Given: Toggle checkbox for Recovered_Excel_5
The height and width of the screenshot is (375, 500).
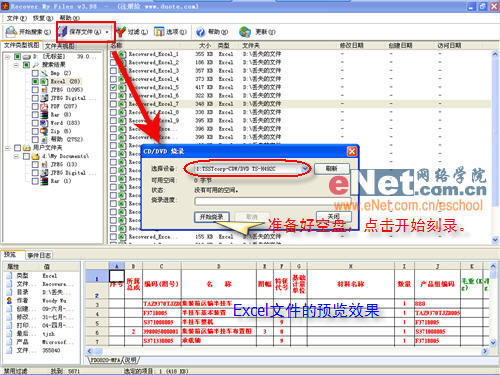Looking at the screenshot, I should tap(113, 87).
